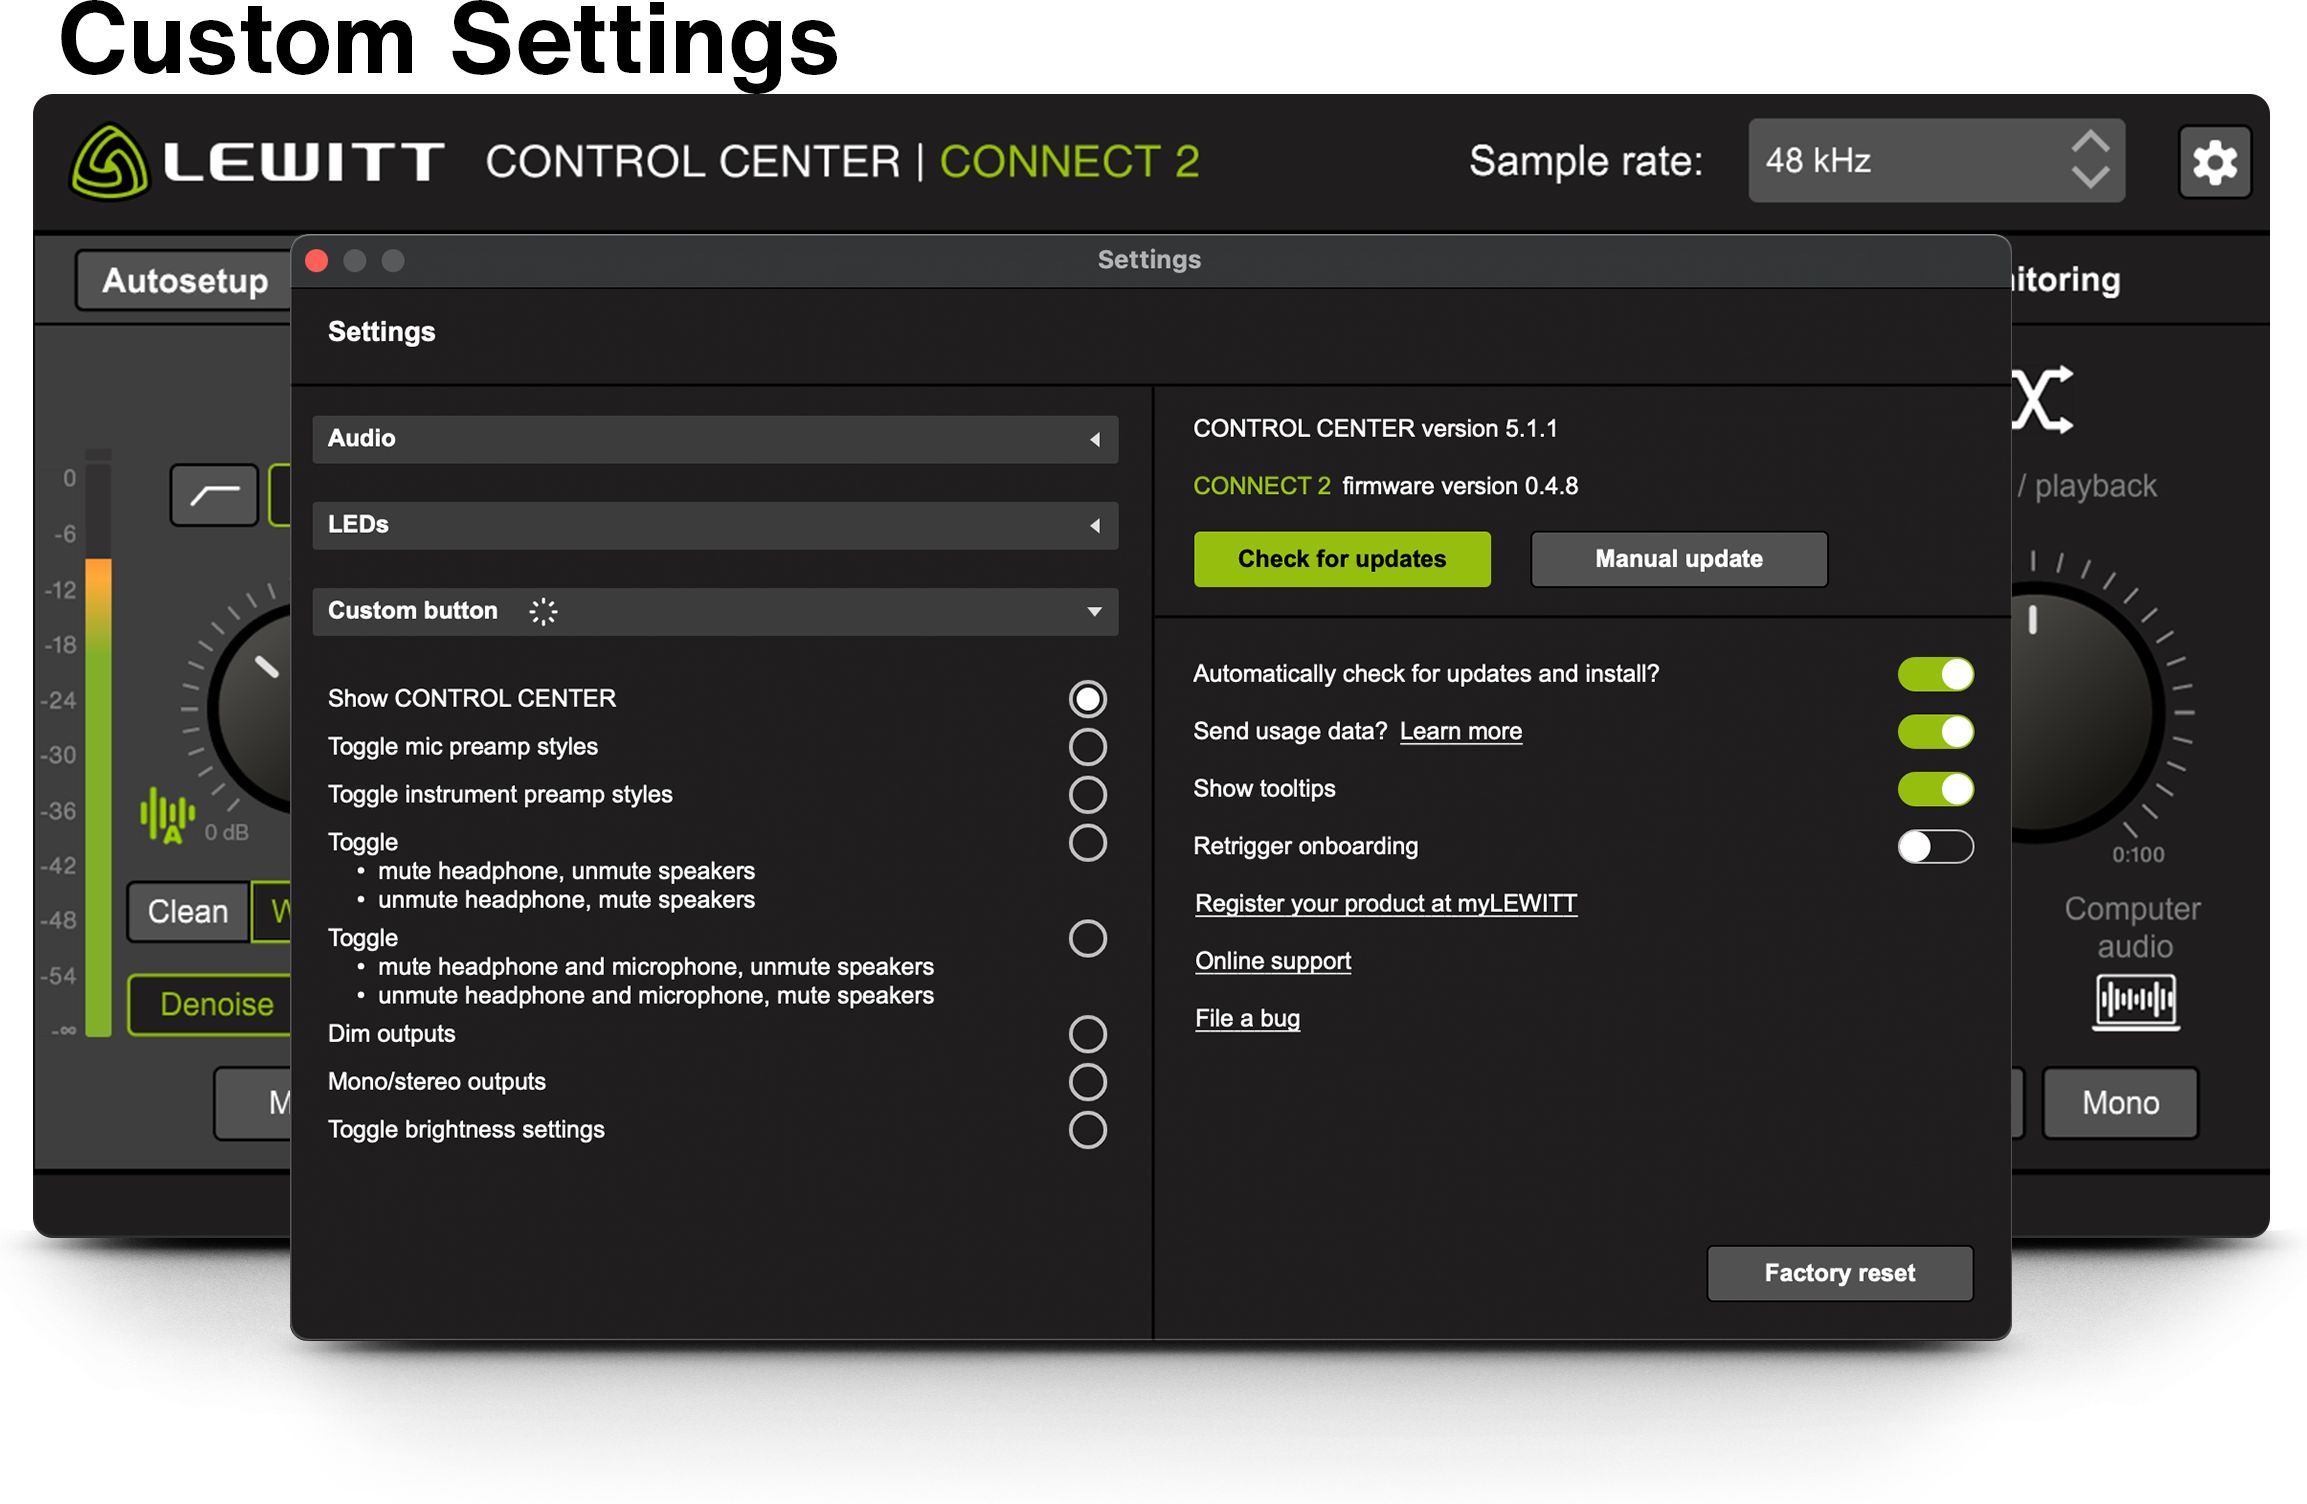Select Dim outputs radio option
The height and width of the screenshot is (1504, 2307).
tap(1087, 1035)
